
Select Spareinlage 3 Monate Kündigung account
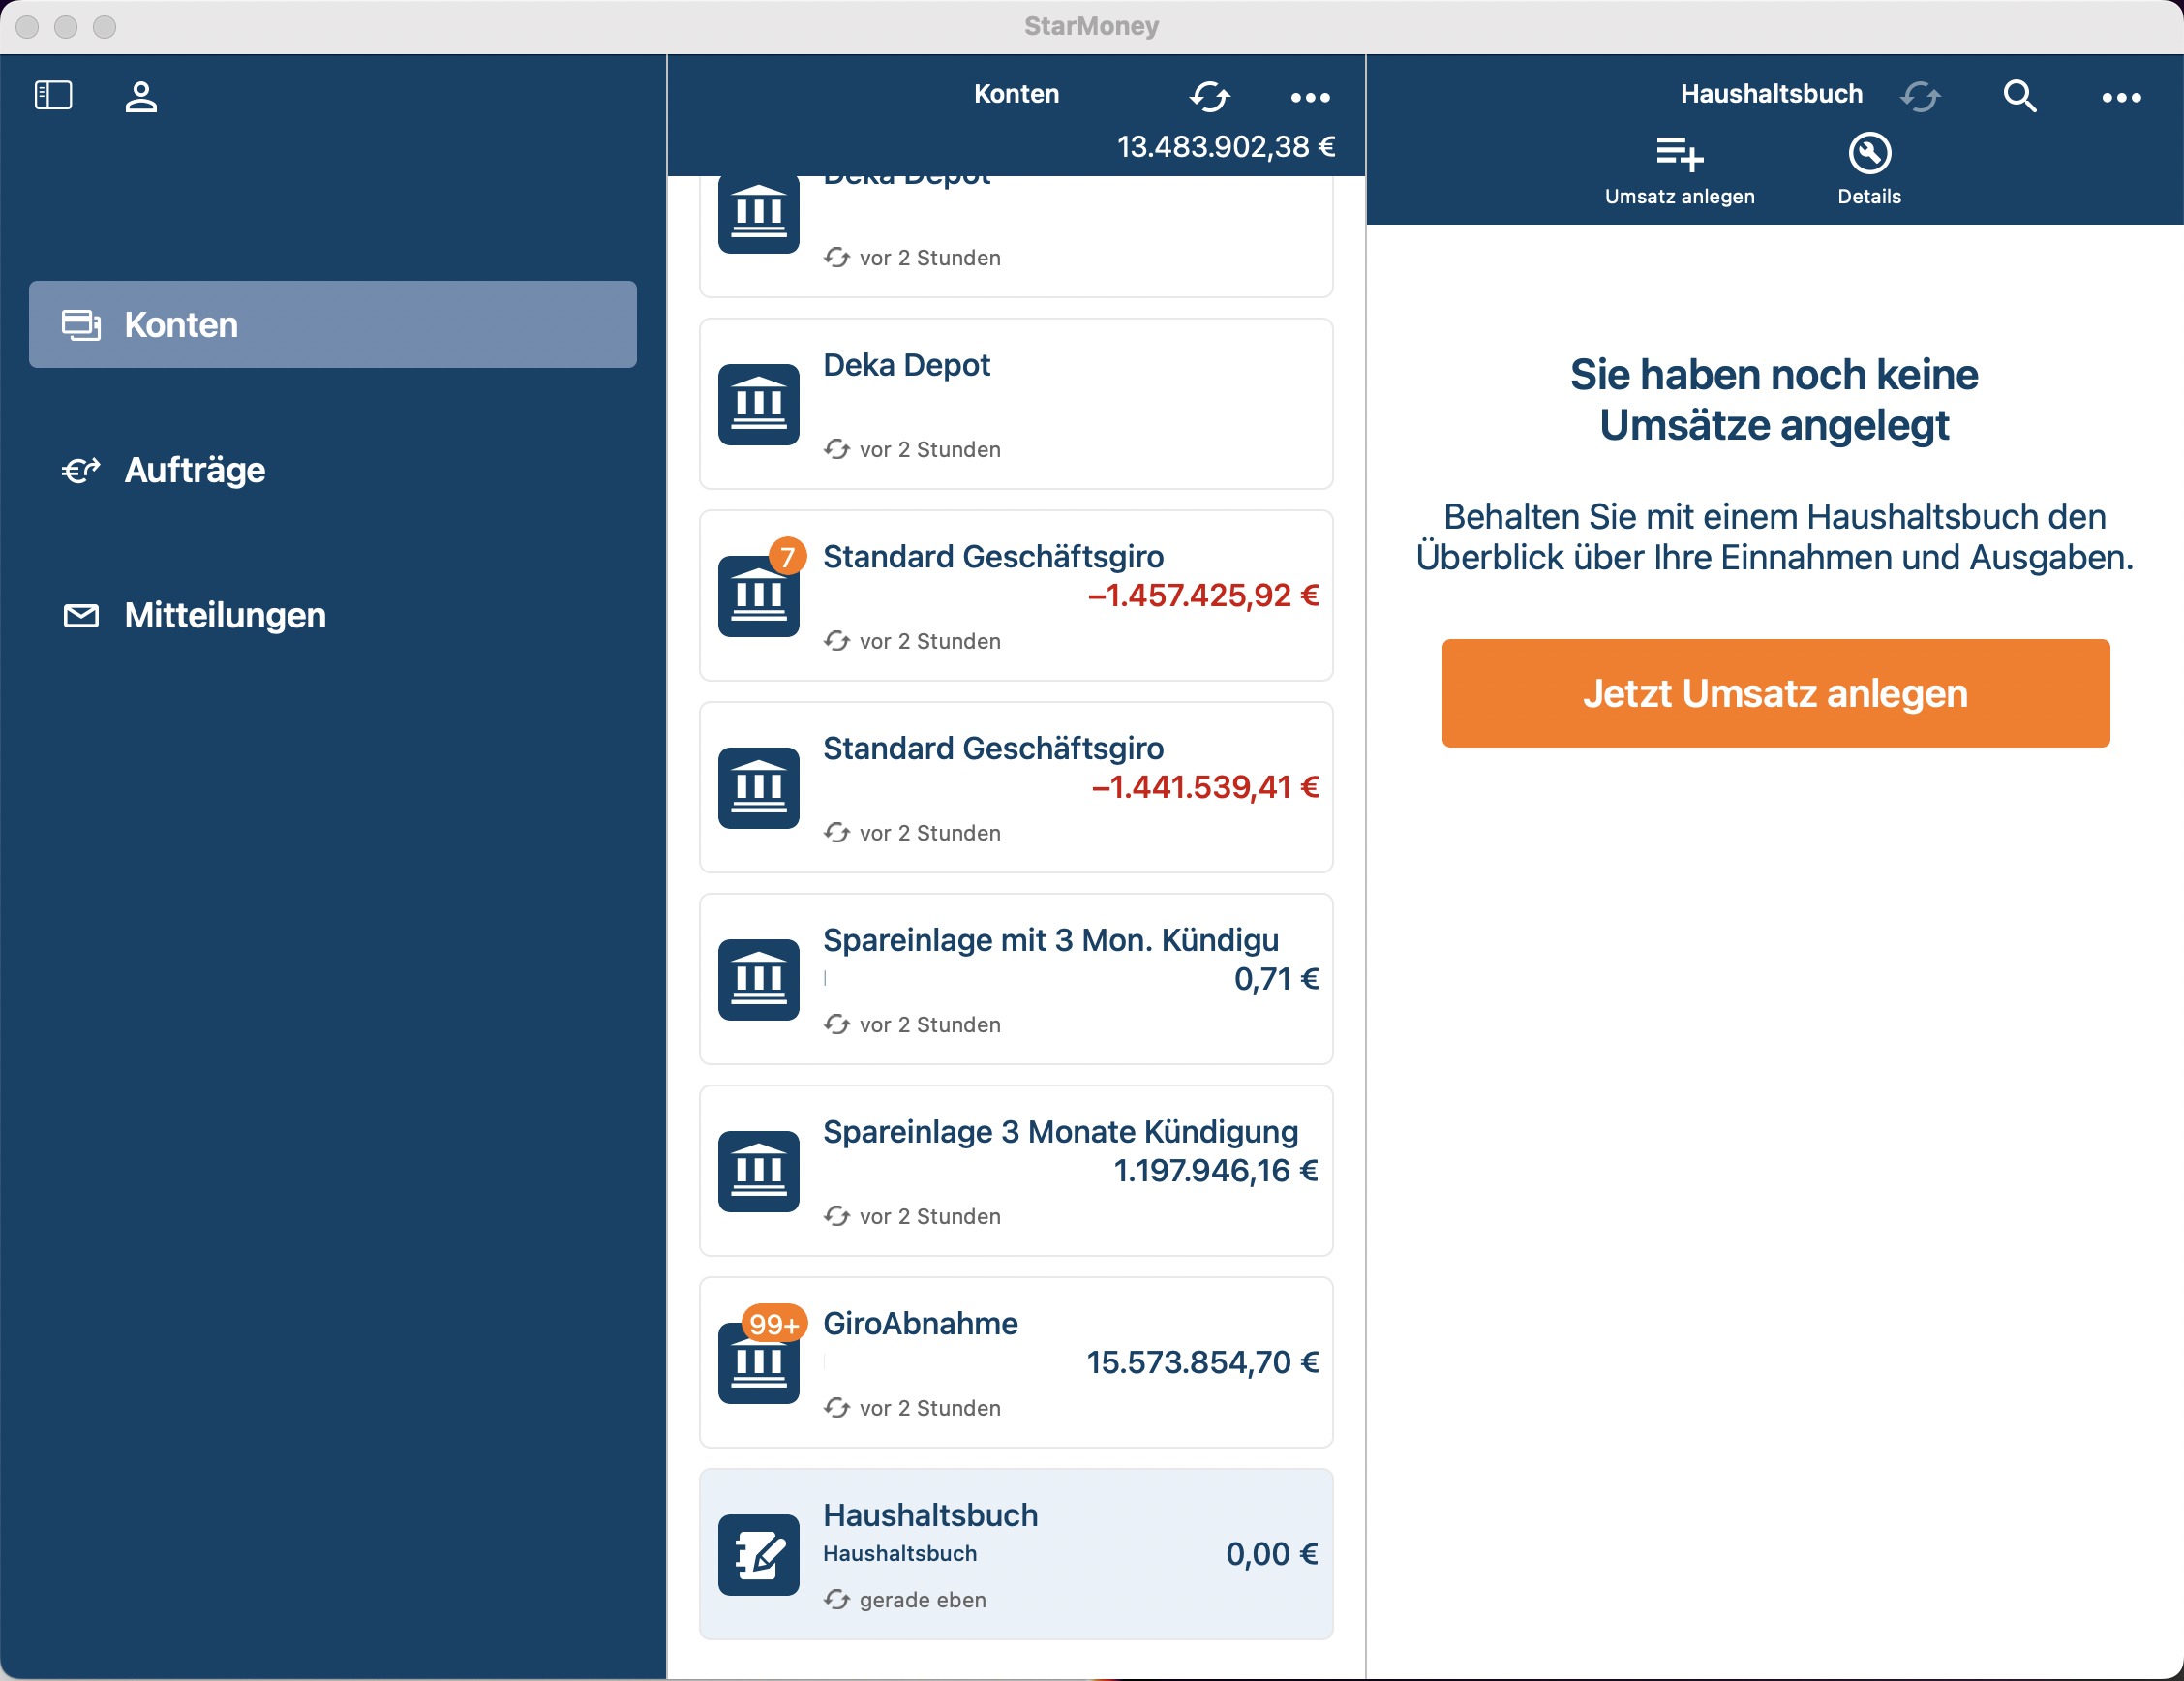pyautogui.click(x=1015, y=1170)
